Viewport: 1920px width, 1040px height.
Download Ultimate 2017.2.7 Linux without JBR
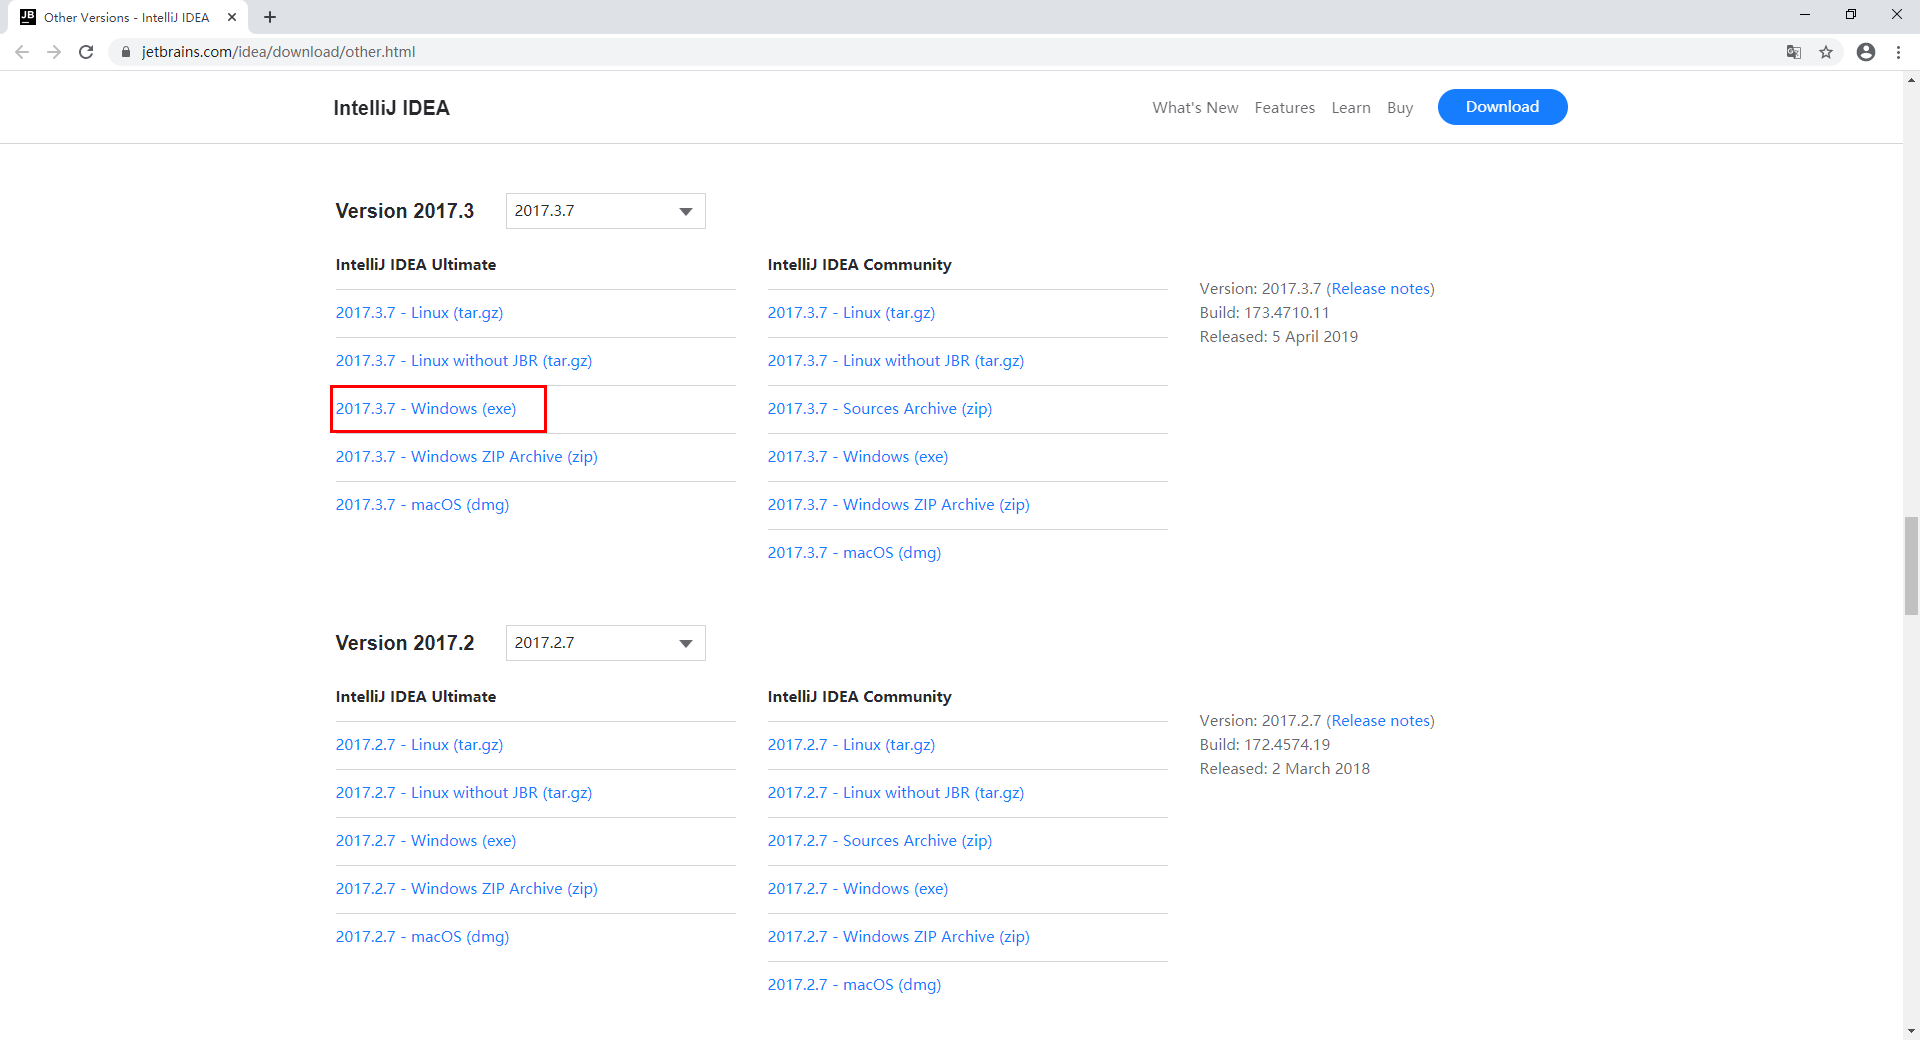(x=464, y=793)
